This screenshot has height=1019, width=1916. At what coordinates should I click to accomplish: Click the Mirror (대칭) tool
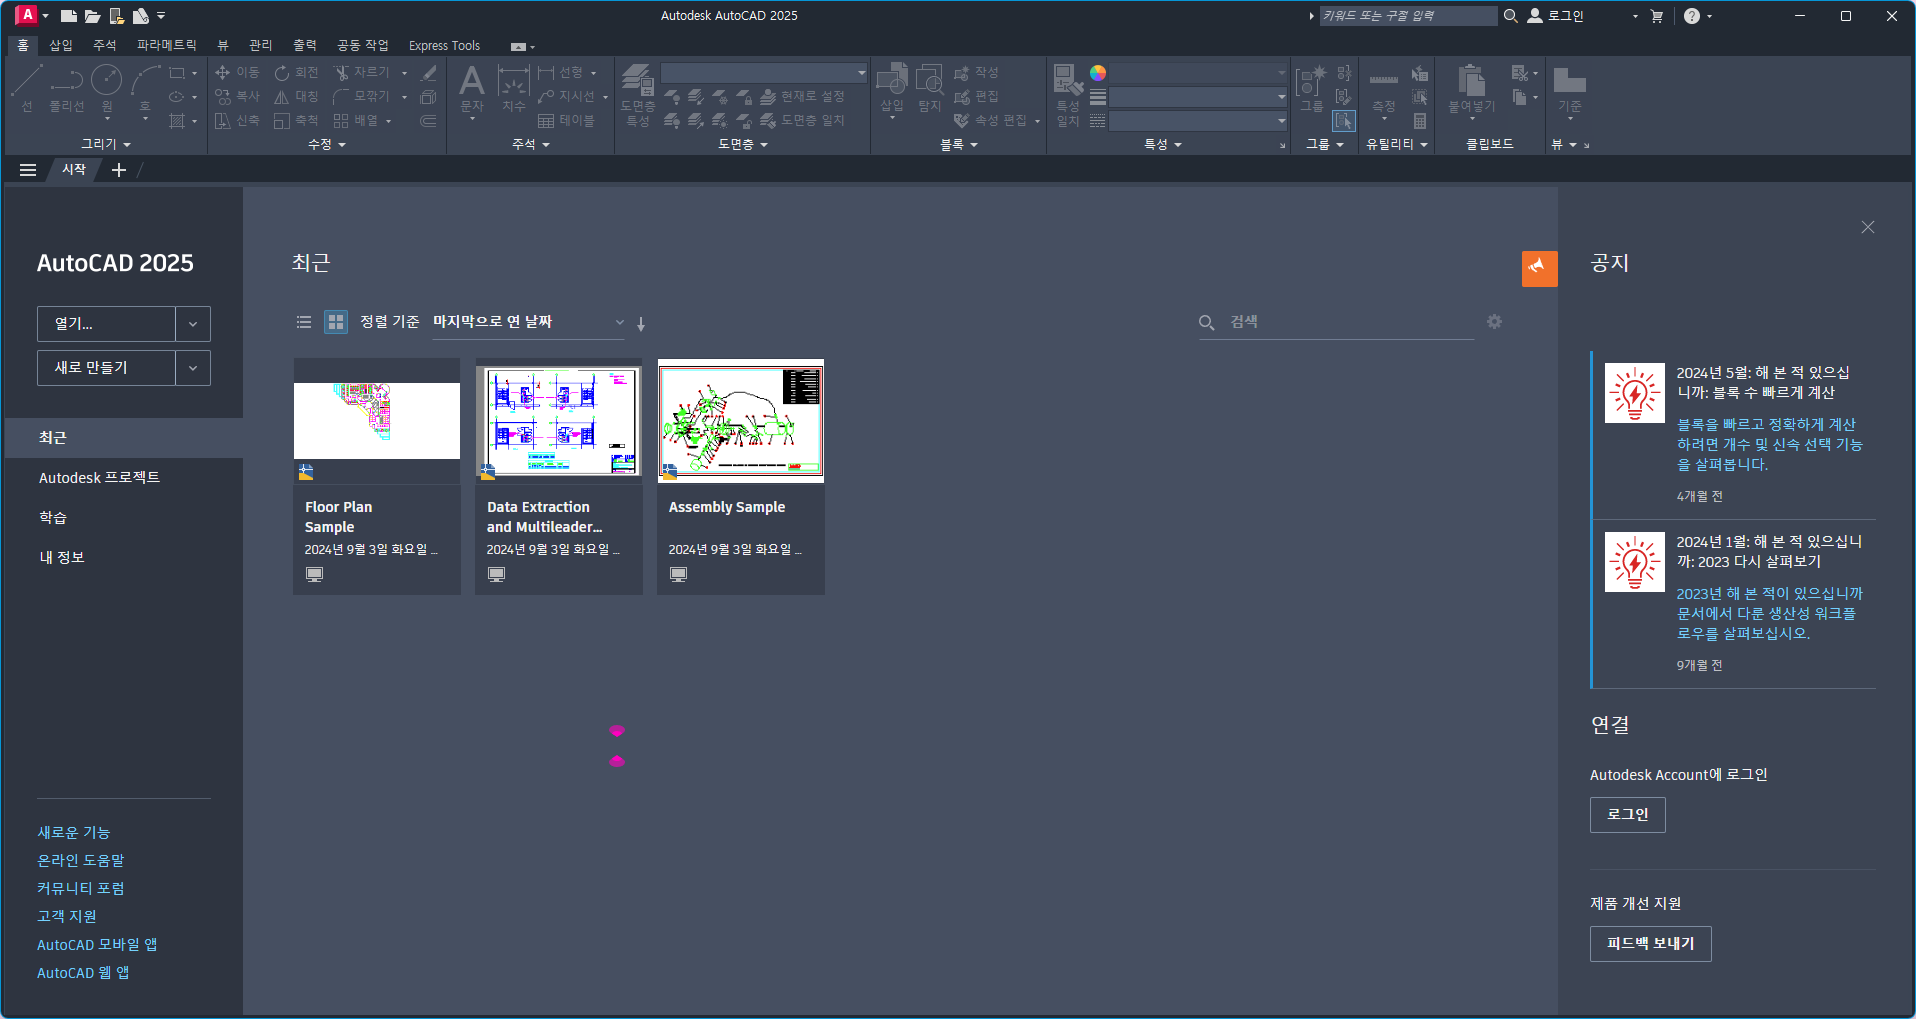(297, 96)
